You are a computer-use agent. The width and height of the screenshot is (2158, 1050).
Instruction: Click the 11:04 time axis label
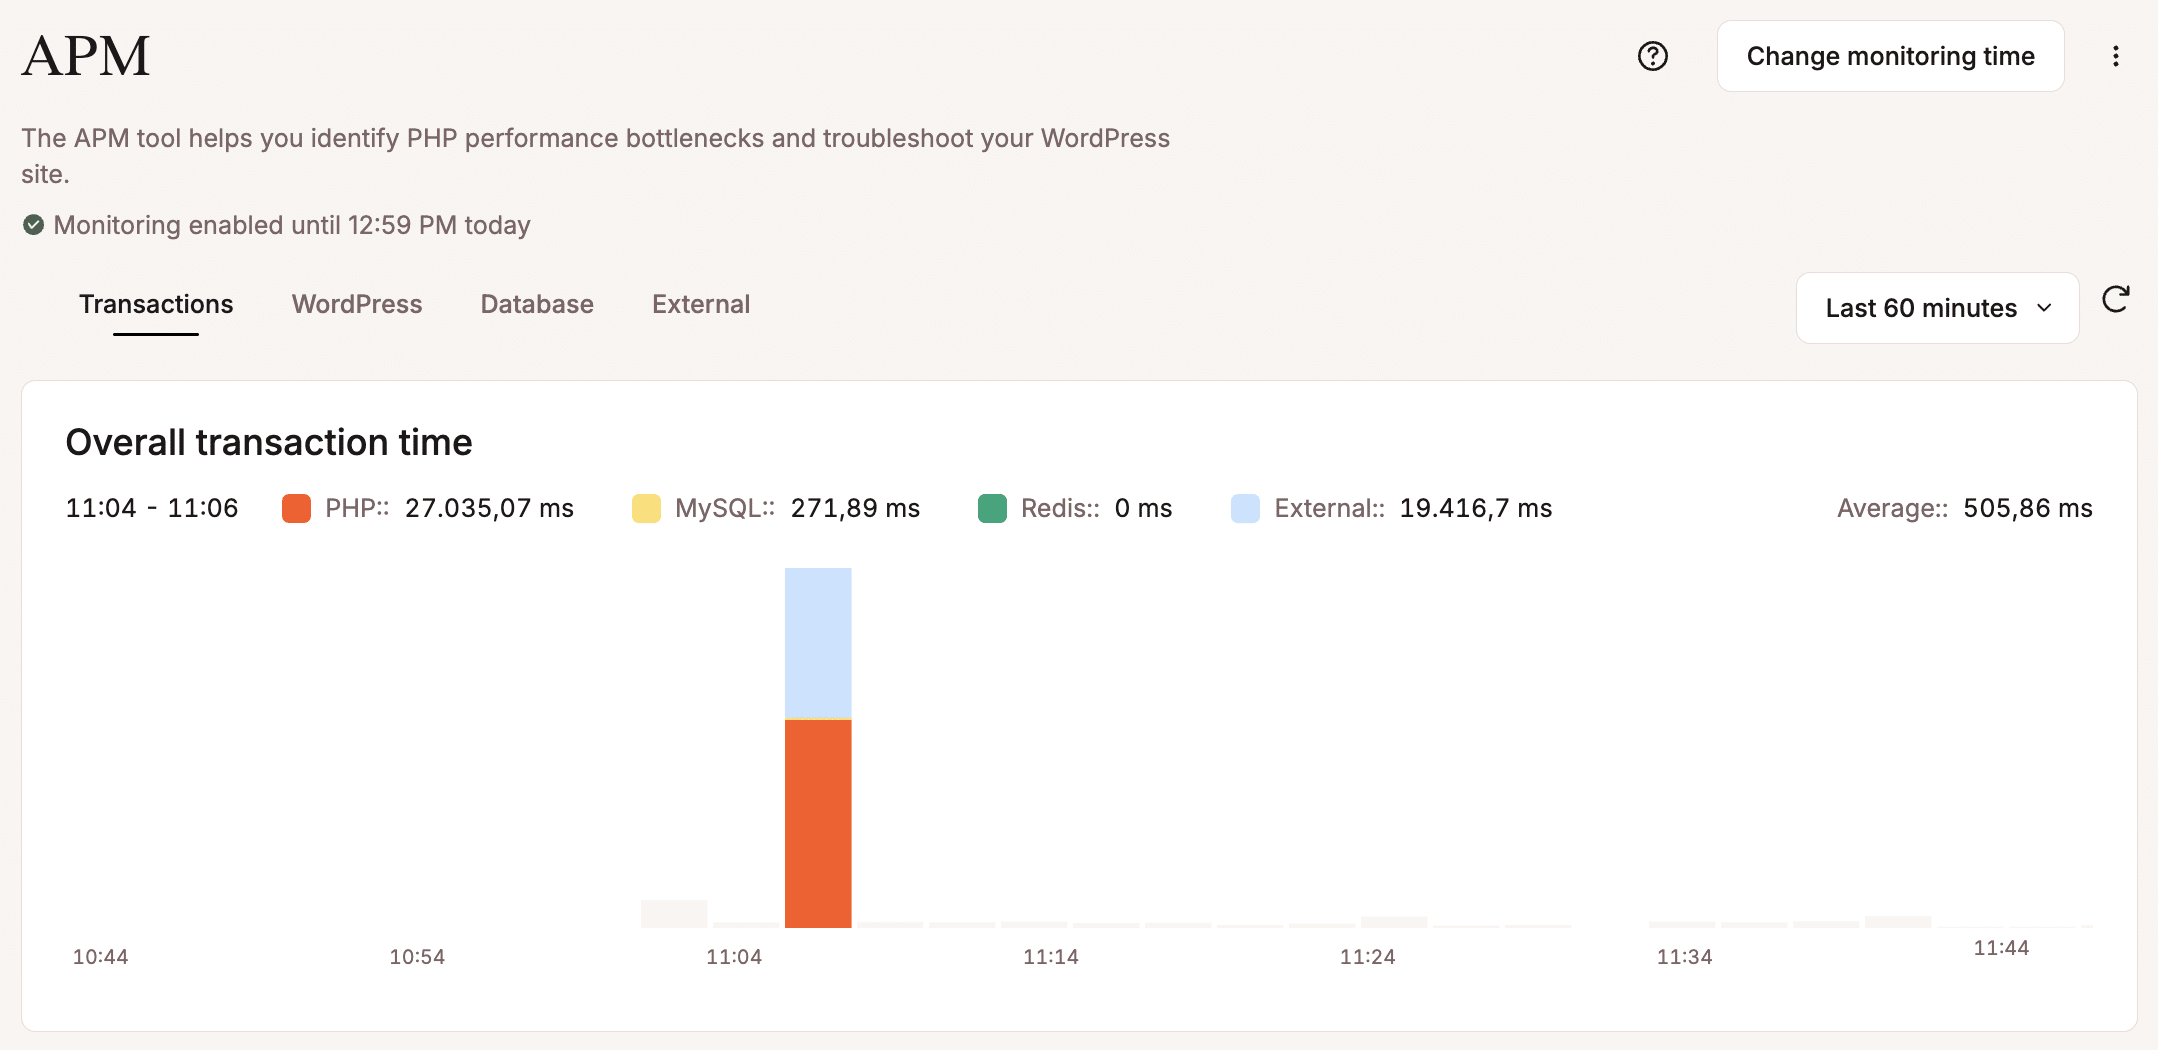pyautogui.click(x=734, y=957)
